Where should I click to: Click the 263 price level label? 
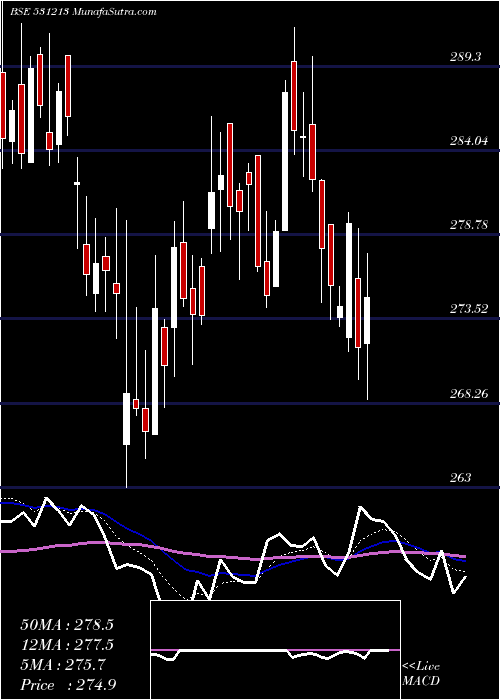coord(461,478)
